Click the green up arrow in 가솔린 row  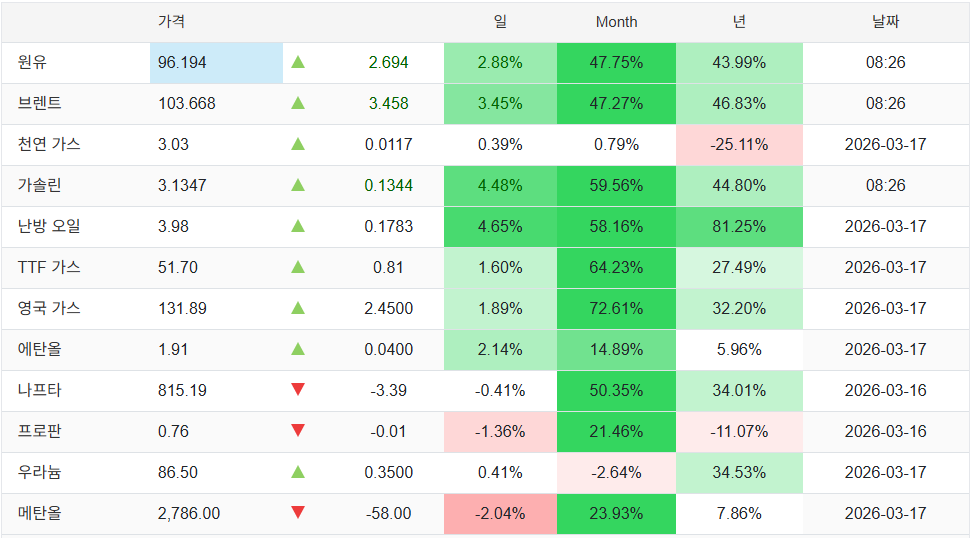tap(298, 185)
